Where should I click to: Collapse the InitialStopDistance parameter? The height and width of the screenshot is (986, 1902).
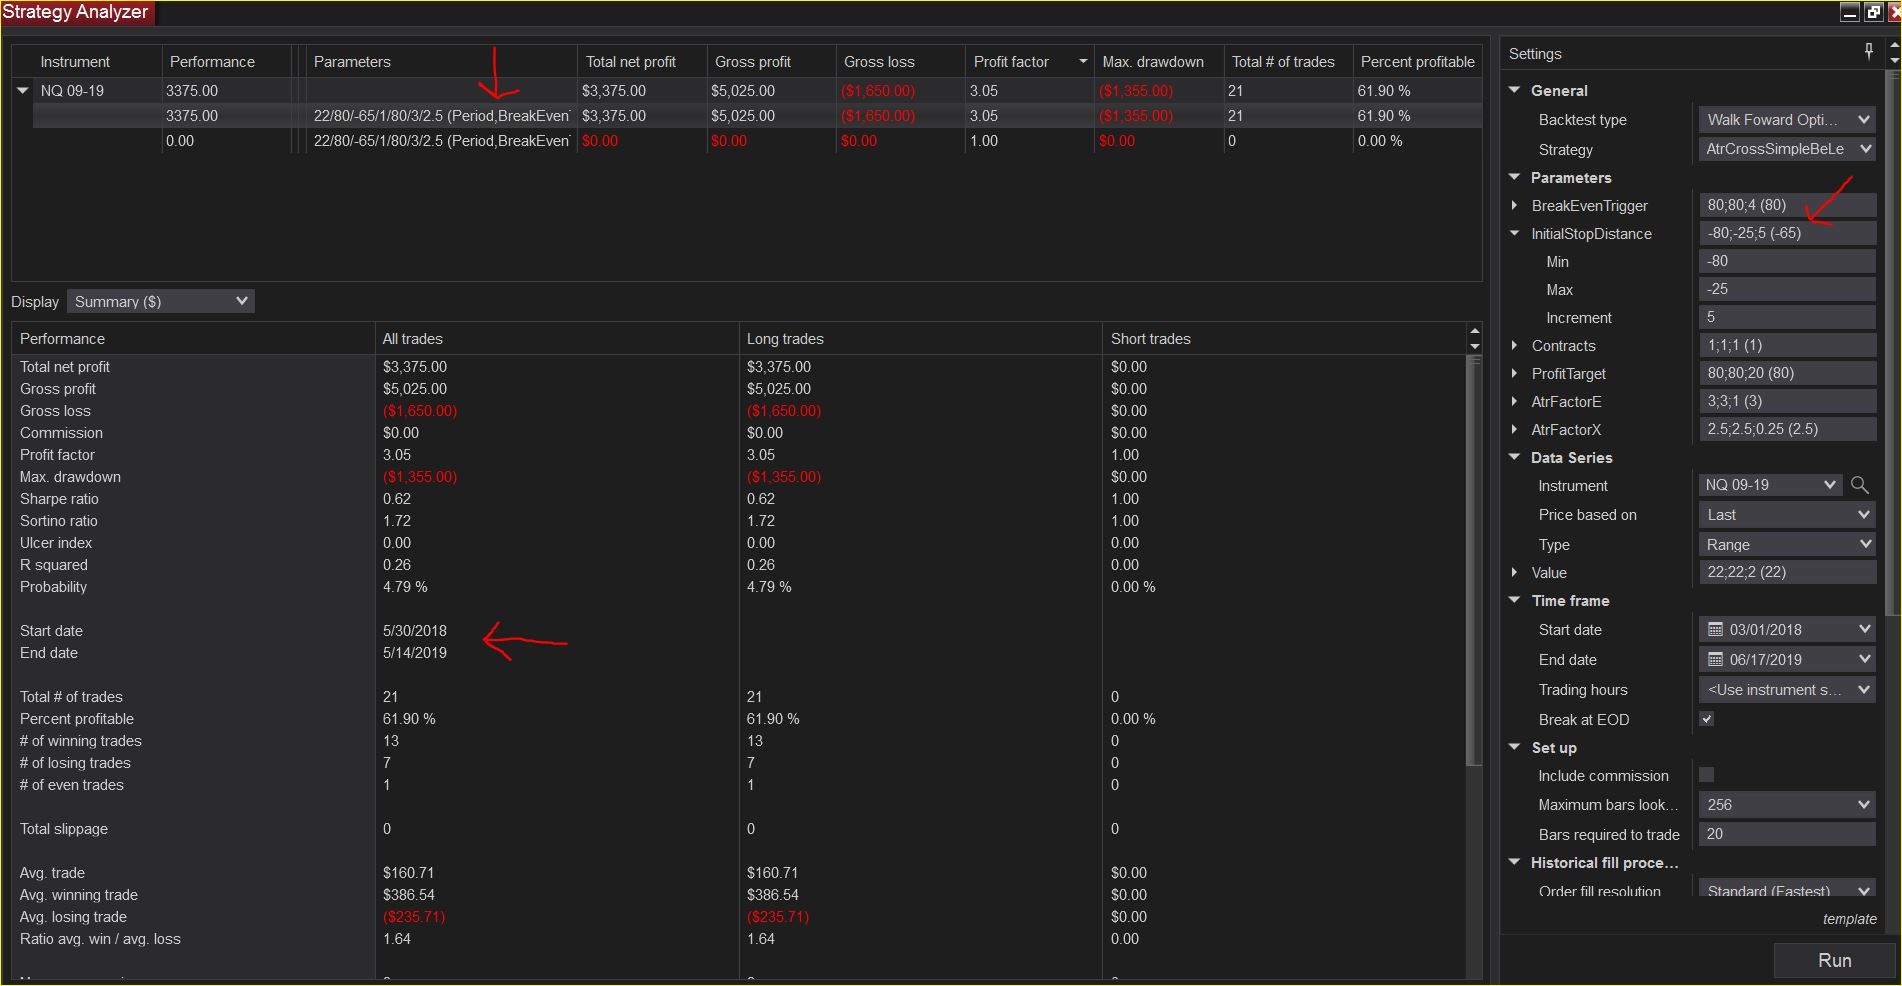(x=1515, y=233)
